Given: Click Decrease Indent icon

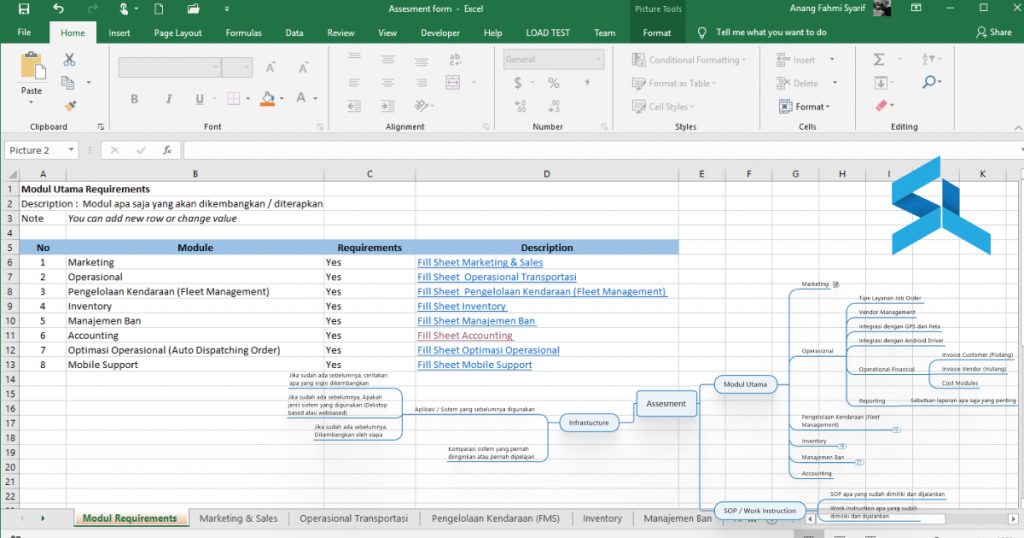Looking at the screenshot, I should pyautogui.click(x=354, y=106).
